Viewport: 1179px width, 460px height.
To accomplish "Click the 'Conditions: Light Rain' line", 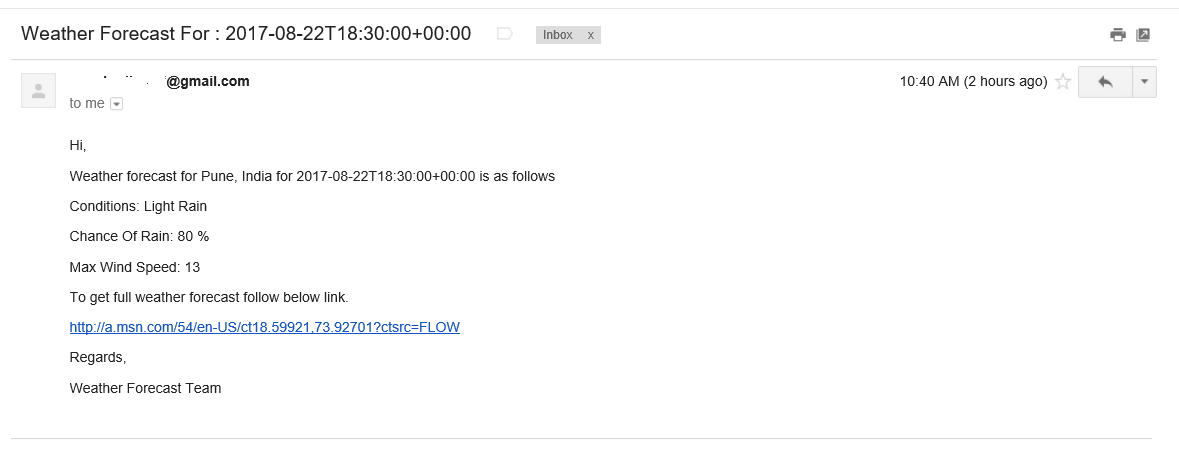I will coord(138,206).
